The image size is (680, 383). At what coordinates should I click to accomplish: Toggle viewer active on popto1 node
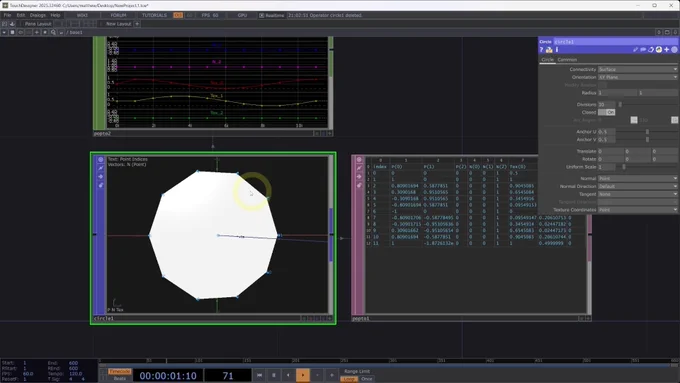tap(359, 160)
